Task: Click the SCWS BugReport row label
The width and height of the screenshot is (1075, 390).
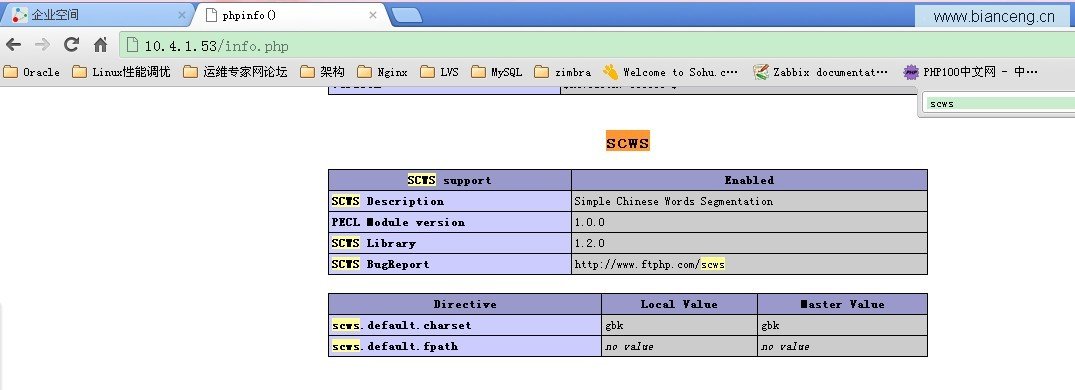Action: [381, 265]
